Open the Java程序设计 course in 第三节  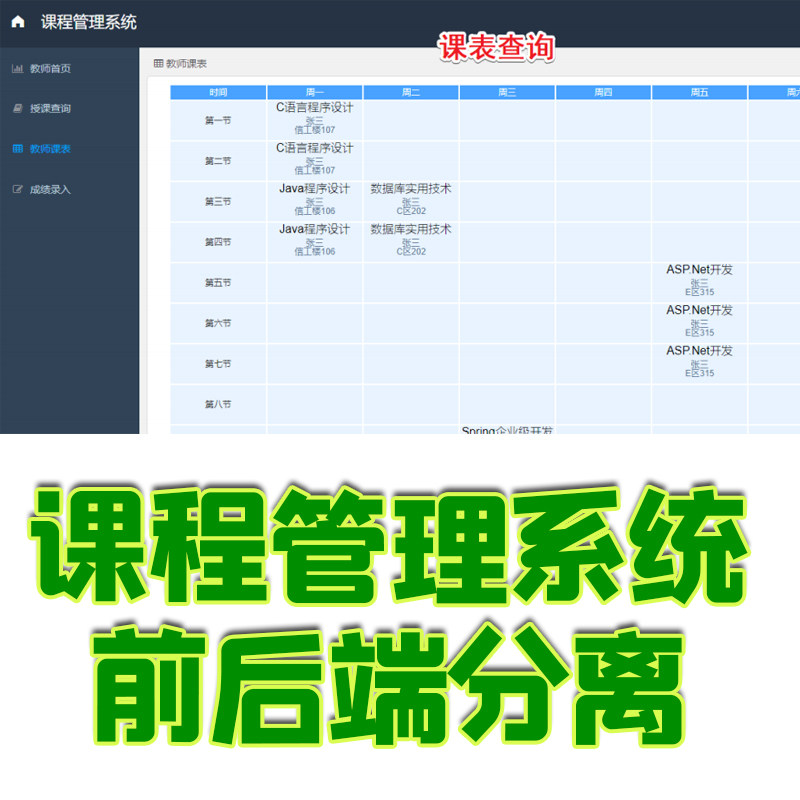pyautogui.click(x=313, y=188)
